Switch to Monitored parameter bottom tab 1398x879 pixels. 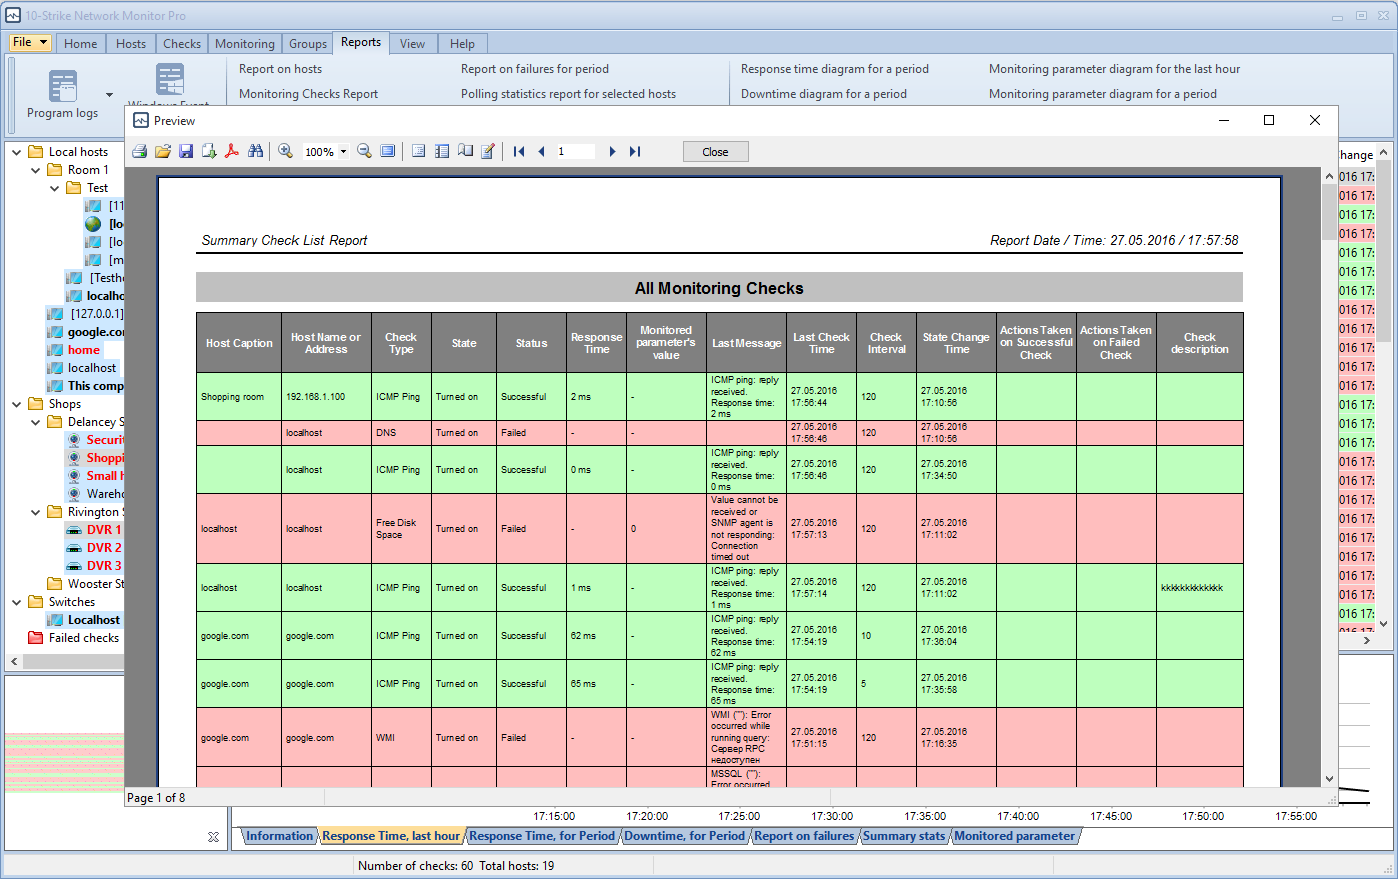(x=1015, y=836)
